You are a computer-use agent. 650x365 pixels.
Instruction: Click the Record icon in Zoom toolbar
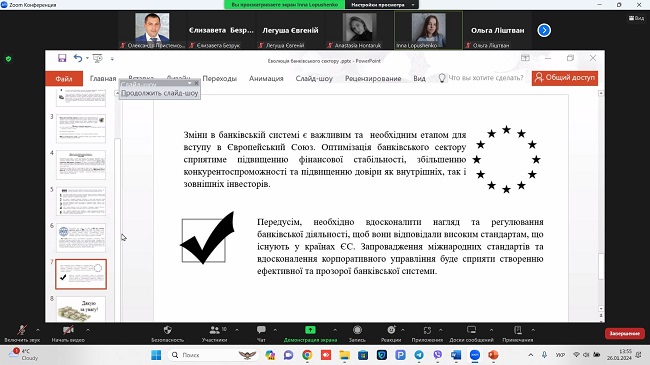point(357,330)
